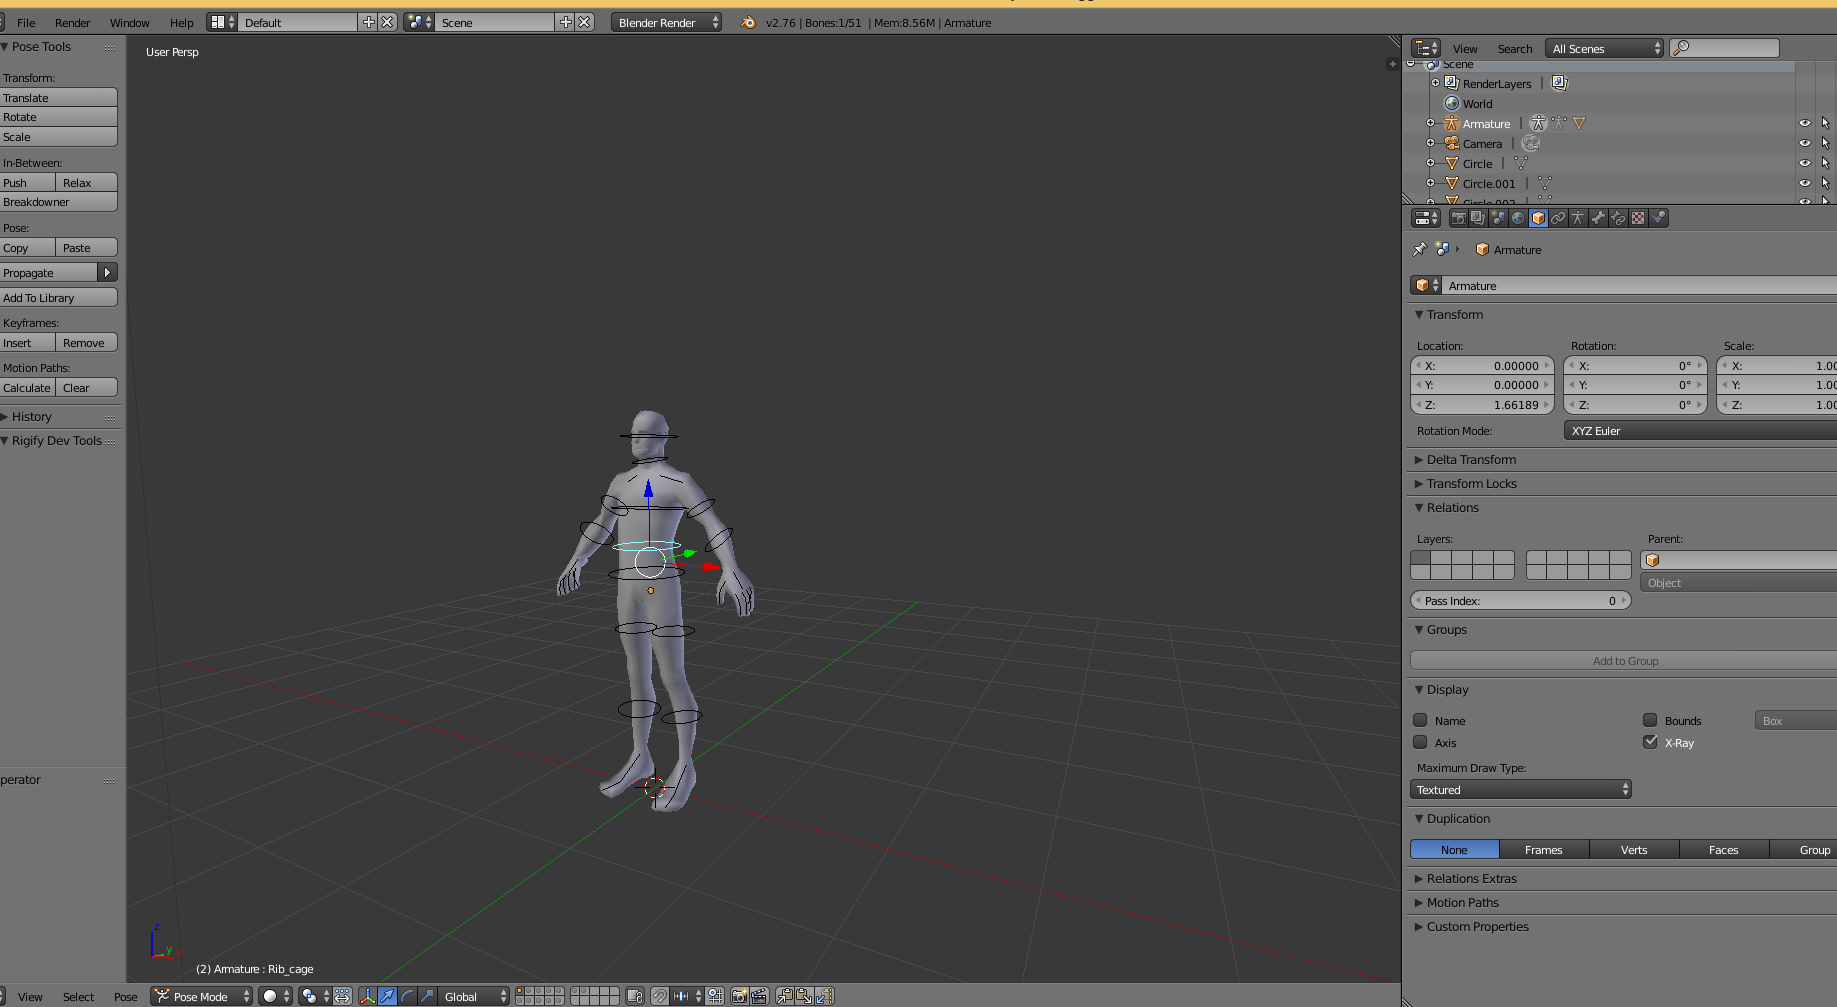Select the rotate manipulator arc icon
The width and height of the screenshot is (1837, 1007).
(407, 996)
